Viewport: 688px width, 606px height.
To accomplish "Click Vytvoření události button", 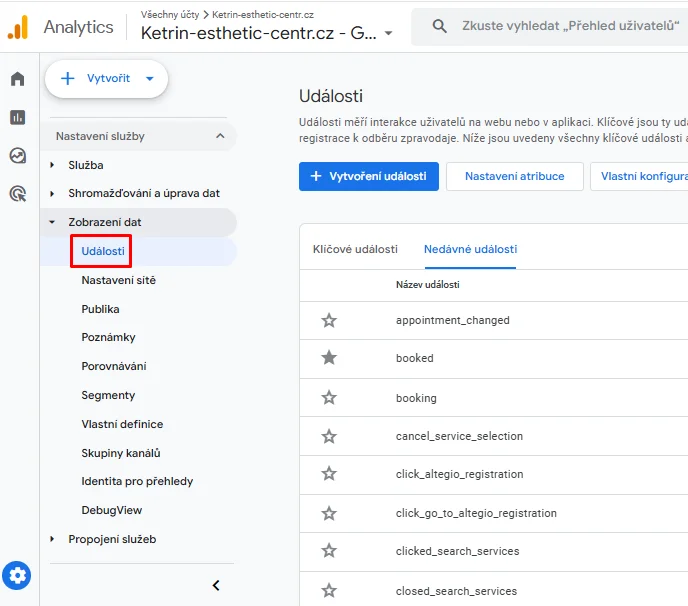I will [369, 176].
